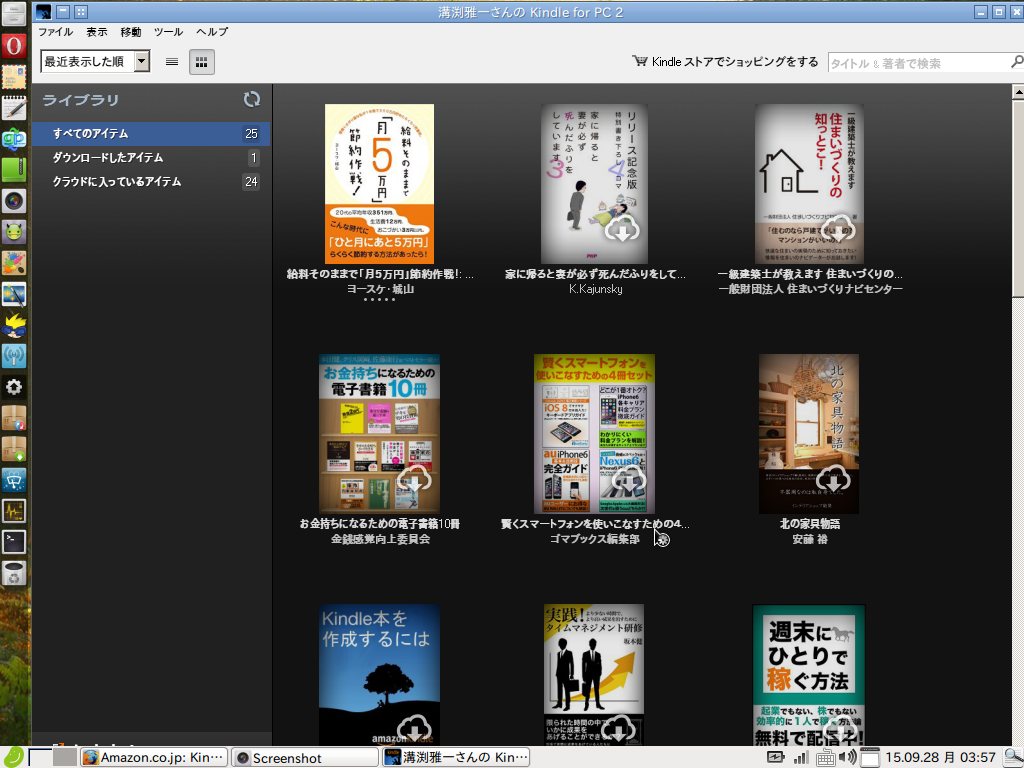This screenshot has height=768, width=1024.
Task: Download the Kindle本を作成するには cloud icon
Action: (x=414, y=729)
